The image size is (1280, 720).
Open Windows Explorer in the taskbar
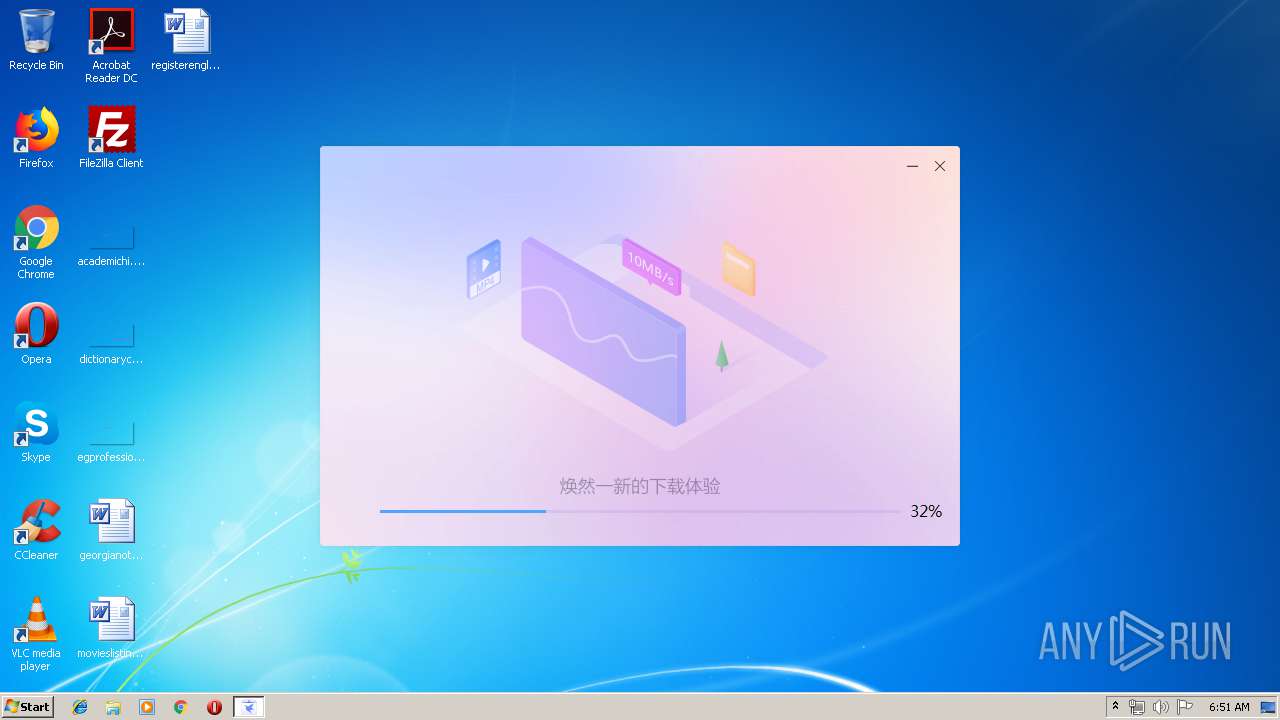click(x=113, y=707)
